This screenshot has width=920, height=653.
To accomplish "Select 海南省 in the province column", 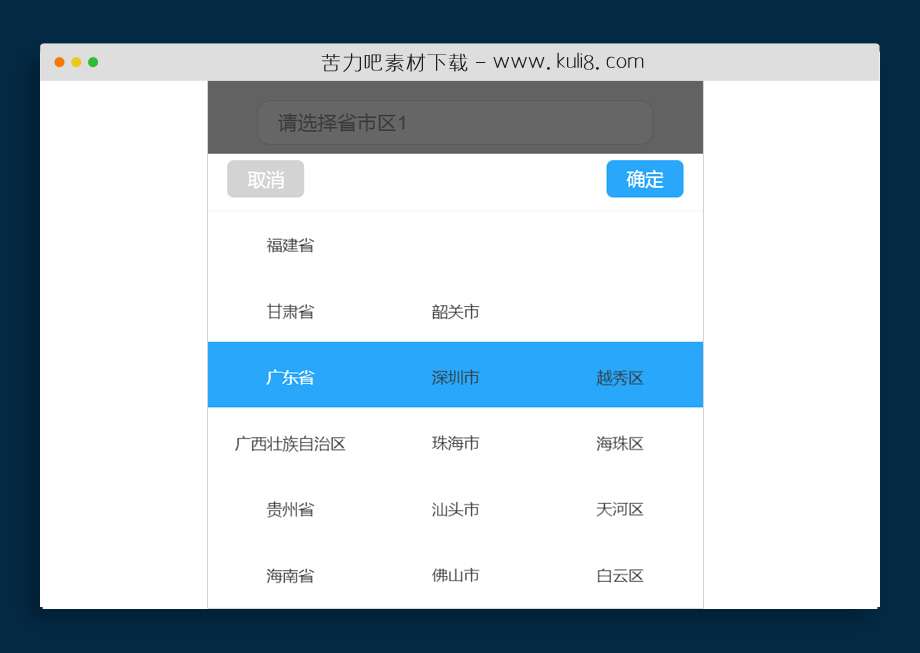I will click(290, 575).
